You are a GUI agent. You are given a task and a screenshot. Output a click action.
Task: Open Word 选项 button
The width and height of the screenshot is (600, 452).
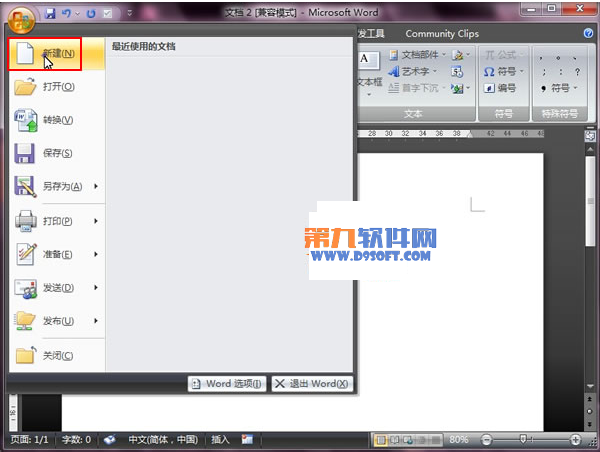coord(227,384)
